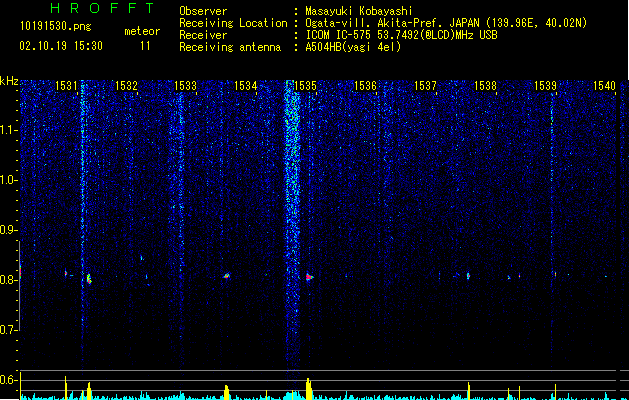The width and height of the screenshot is (629, 400).
Task: Click the Receiving antenna label
Action: click(x=230, y=47)
